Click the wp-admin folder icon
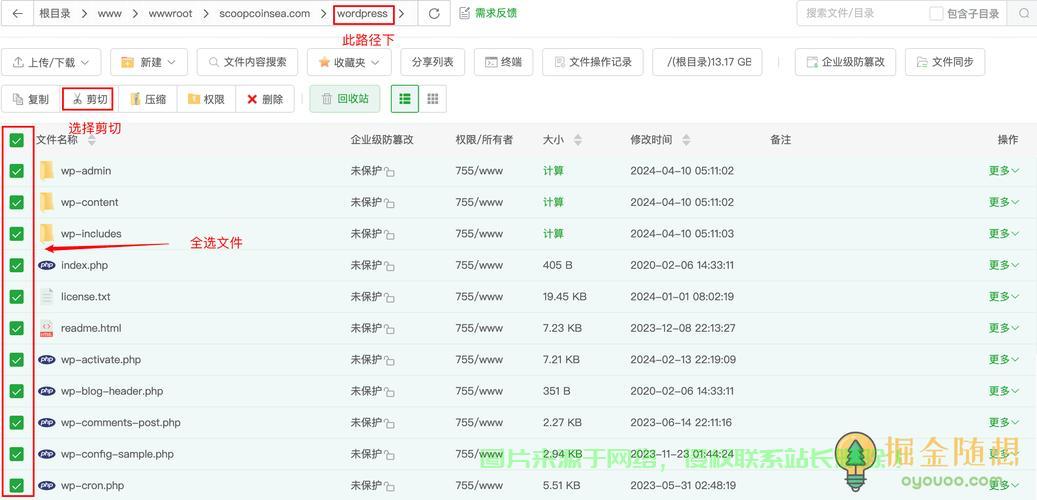Screen dimensions: 1037x500 46,171
